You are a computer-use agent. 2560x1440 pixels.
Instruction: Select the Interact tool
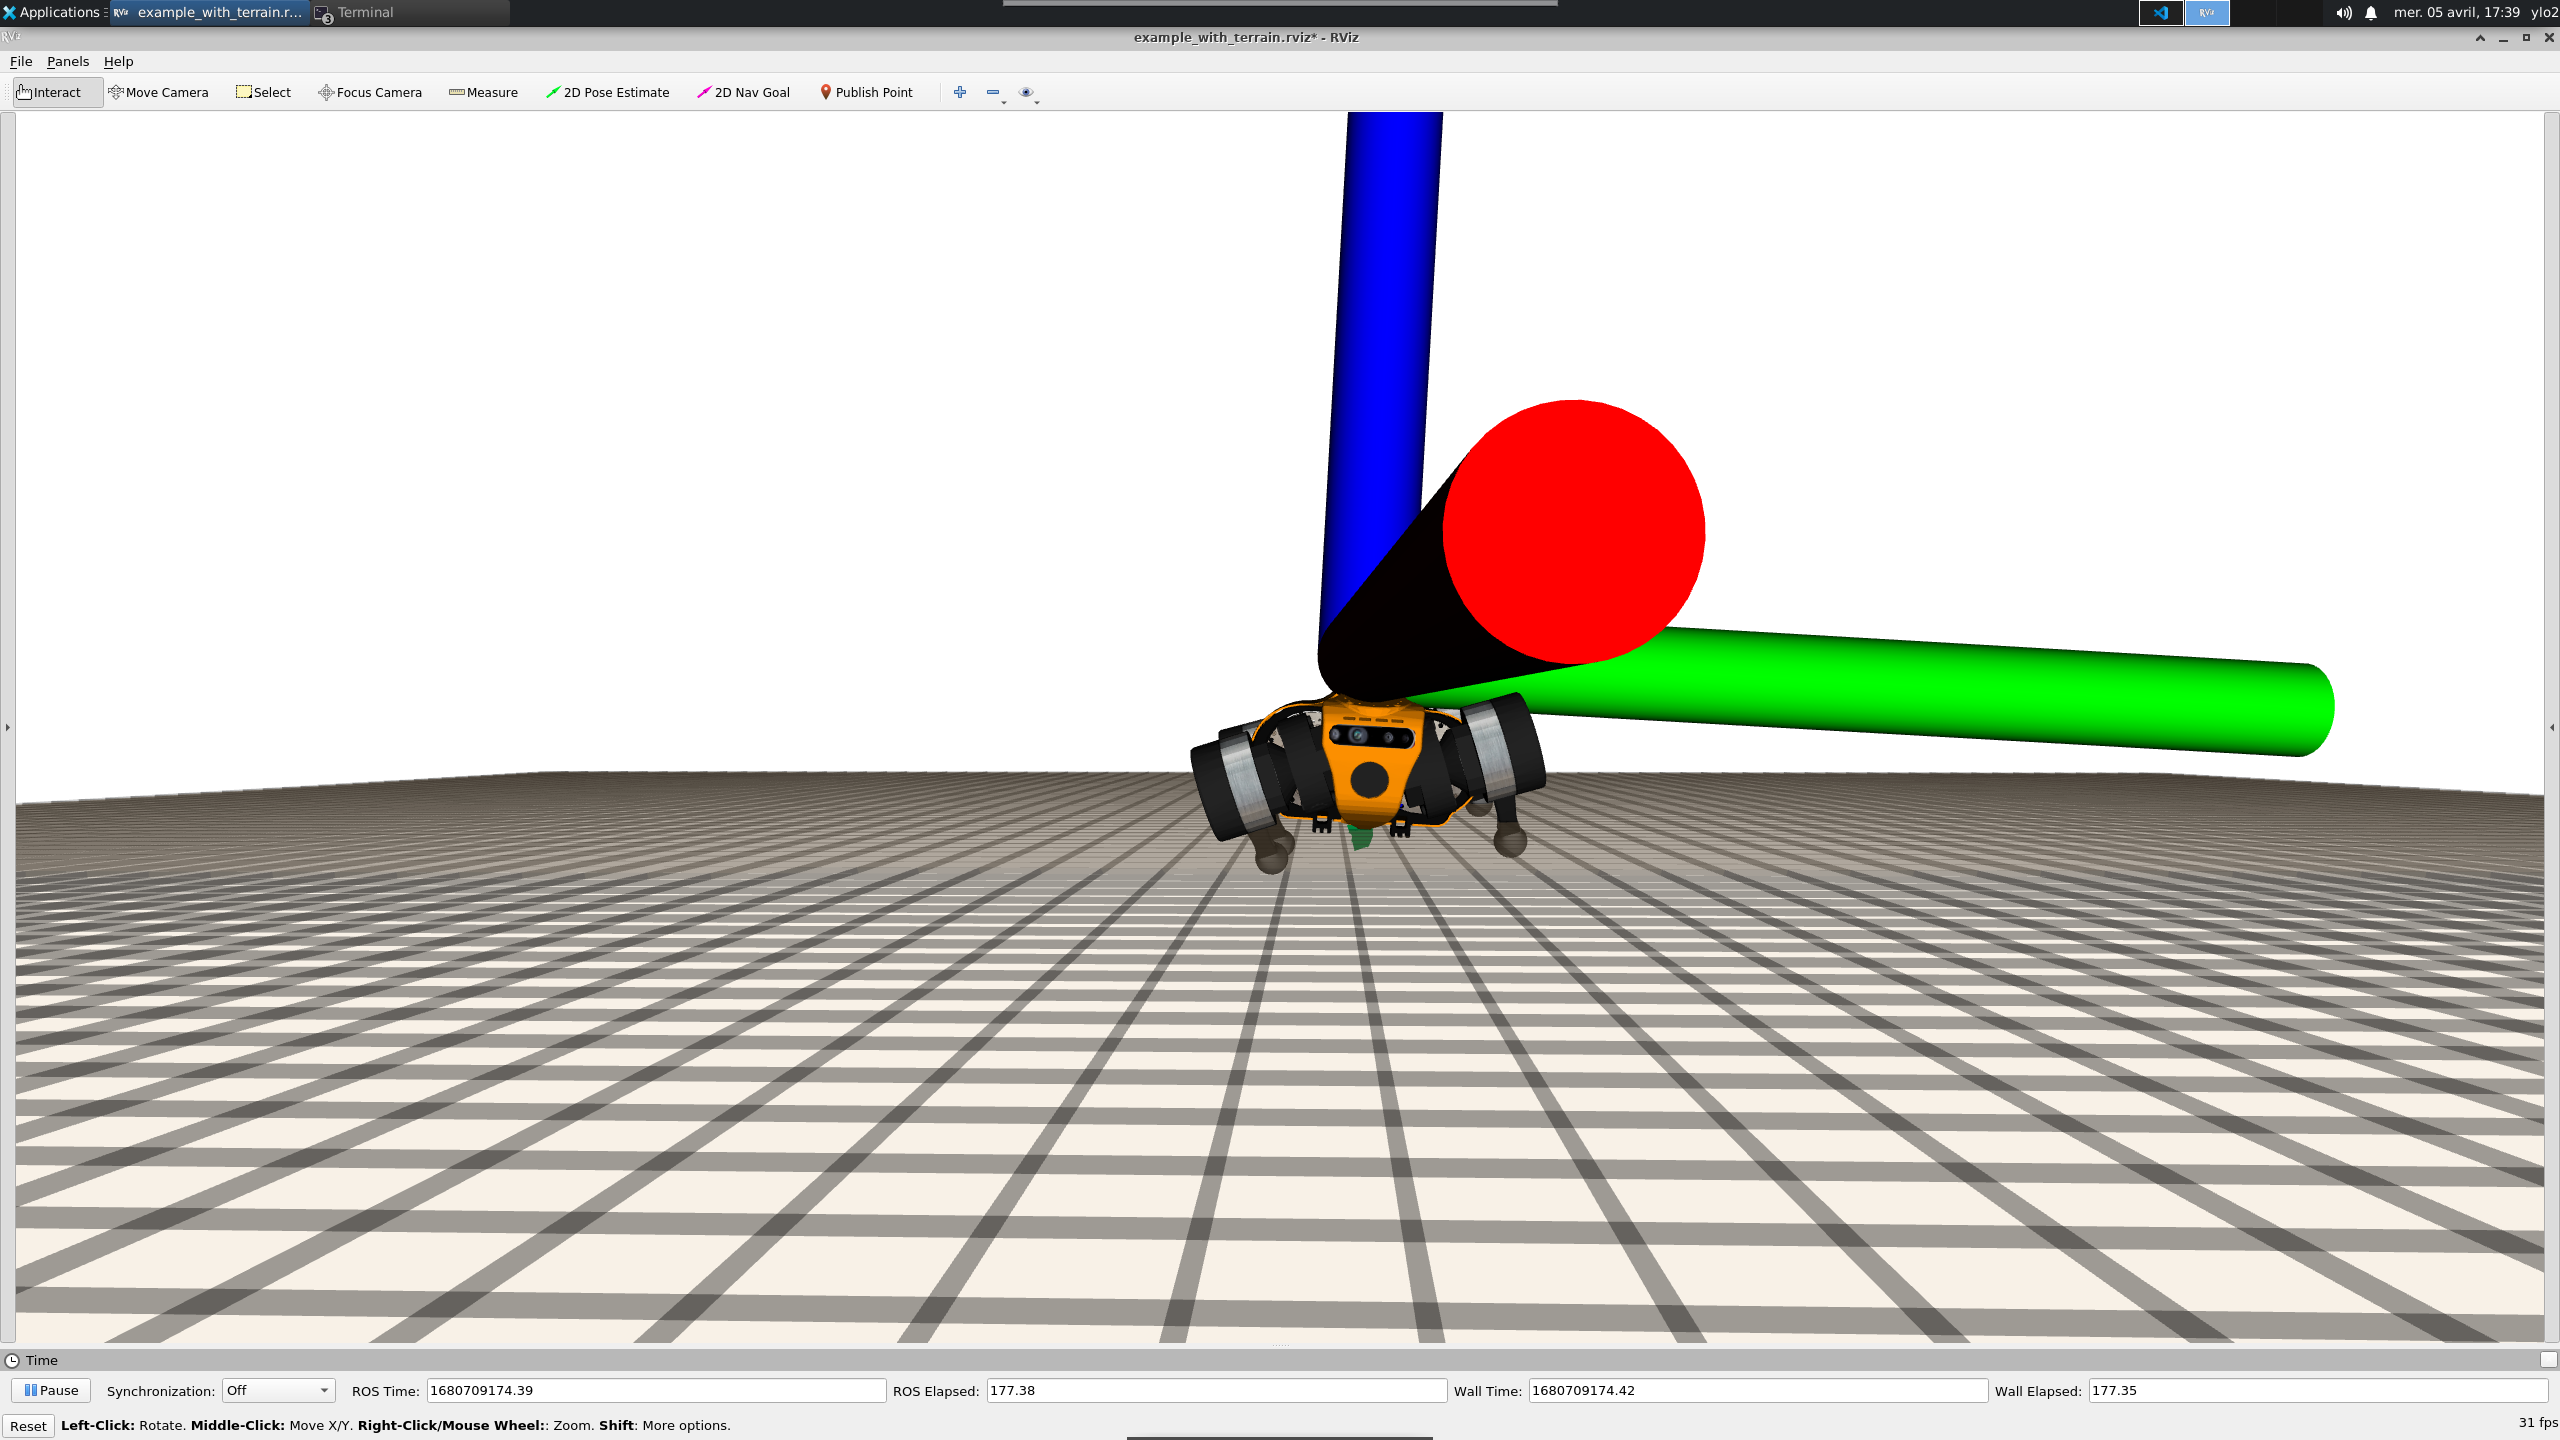coord(55,92)
